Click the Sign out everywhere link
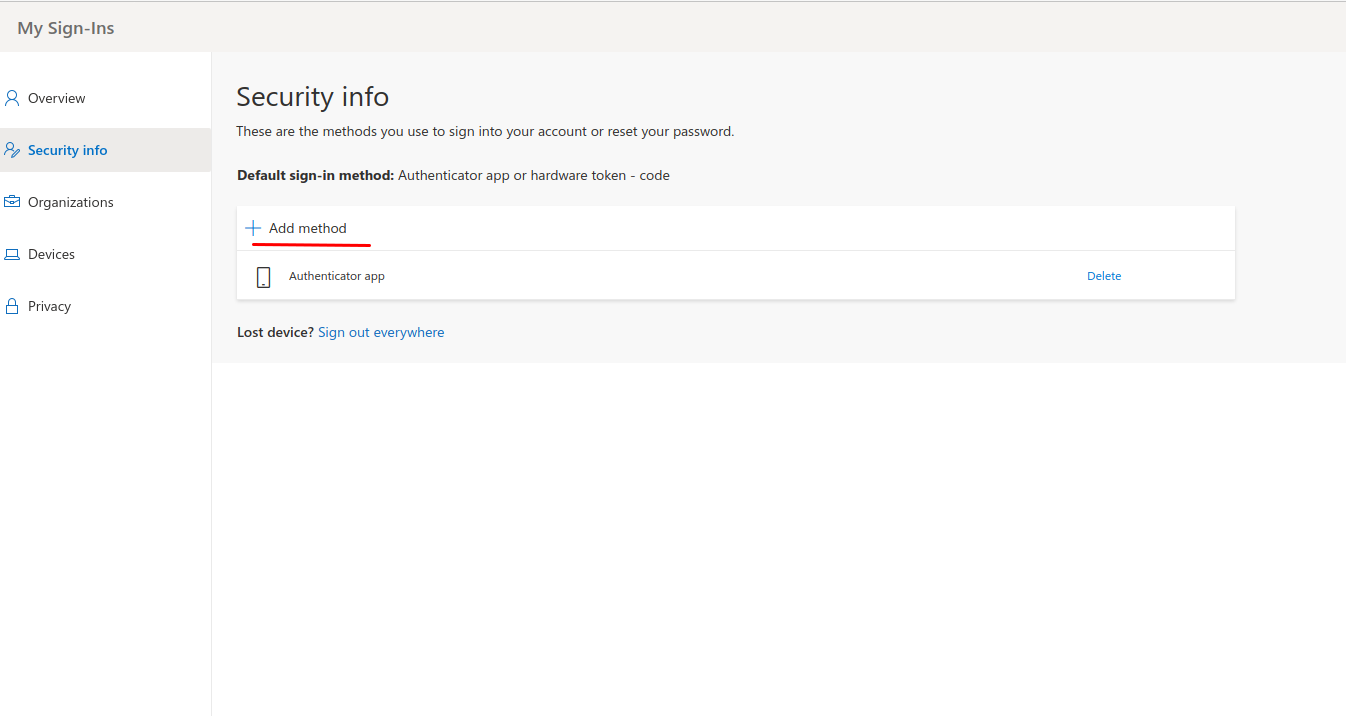 pos(381,332)
